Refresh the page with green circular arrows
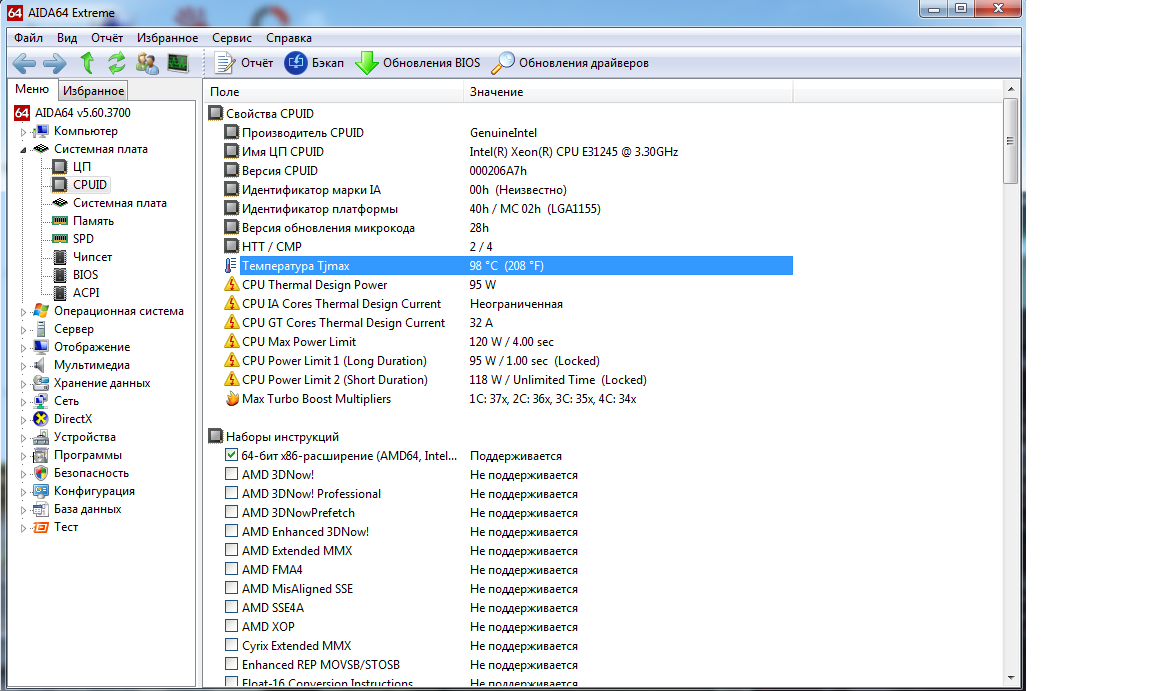 point(117,63)
